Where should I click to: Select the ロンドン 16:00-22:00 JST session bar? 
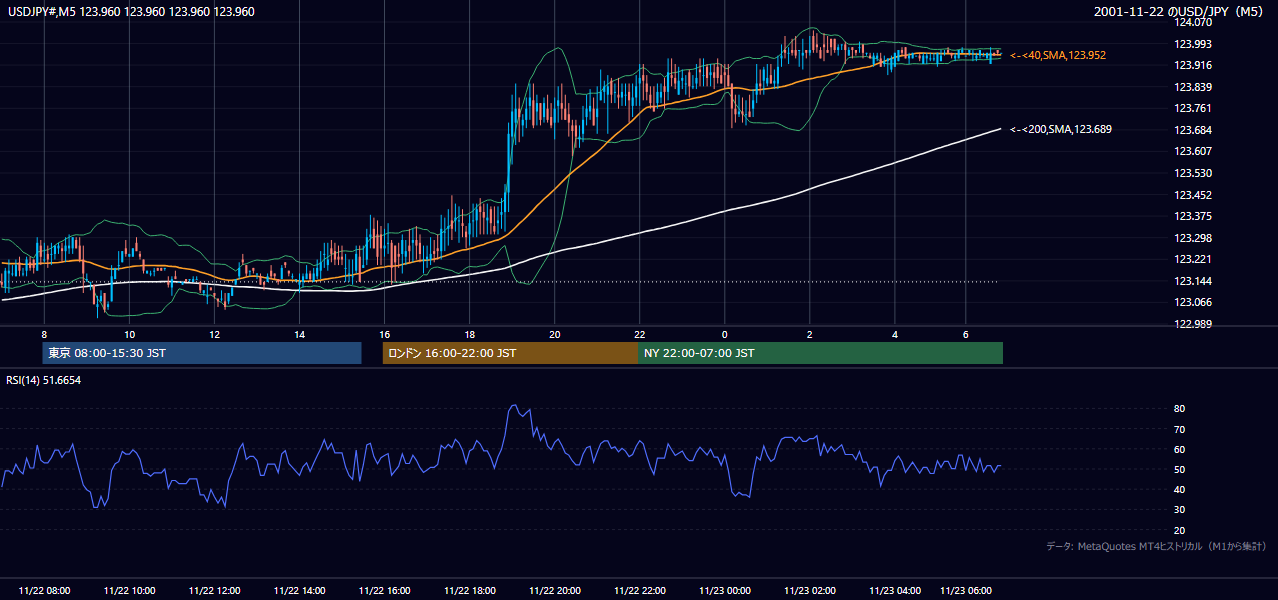510,353
